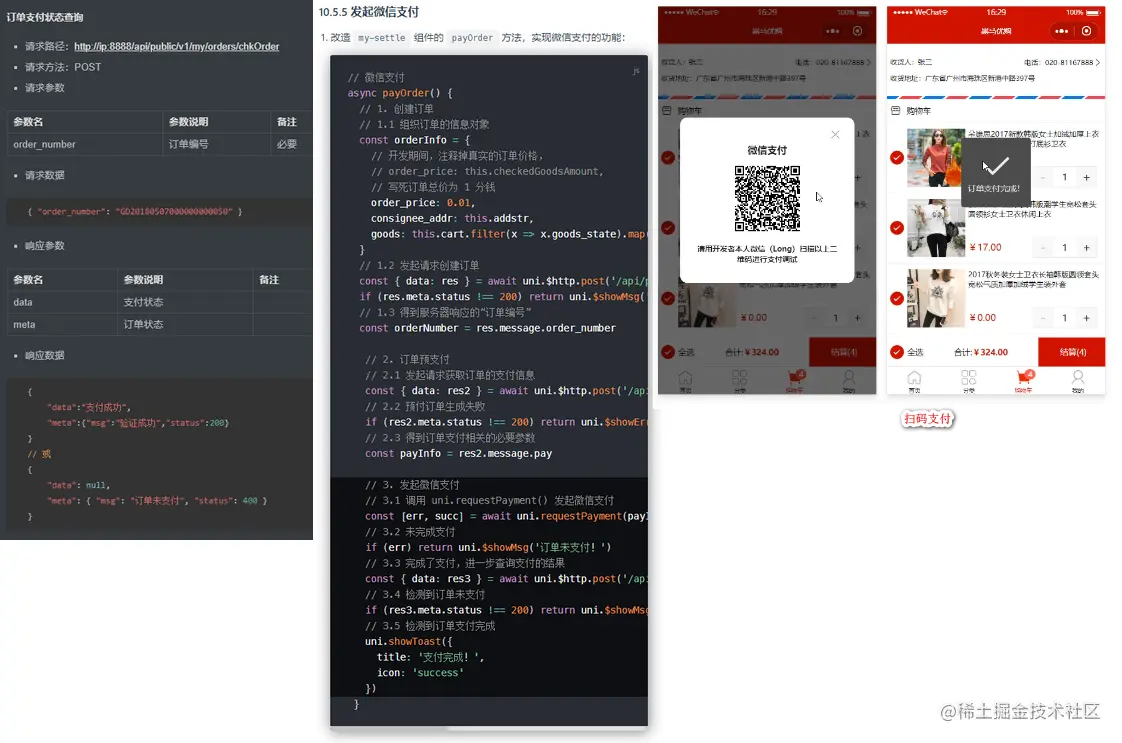Decrease quantity of ¥0.00 item on QR-code phone

pos(814,318)
